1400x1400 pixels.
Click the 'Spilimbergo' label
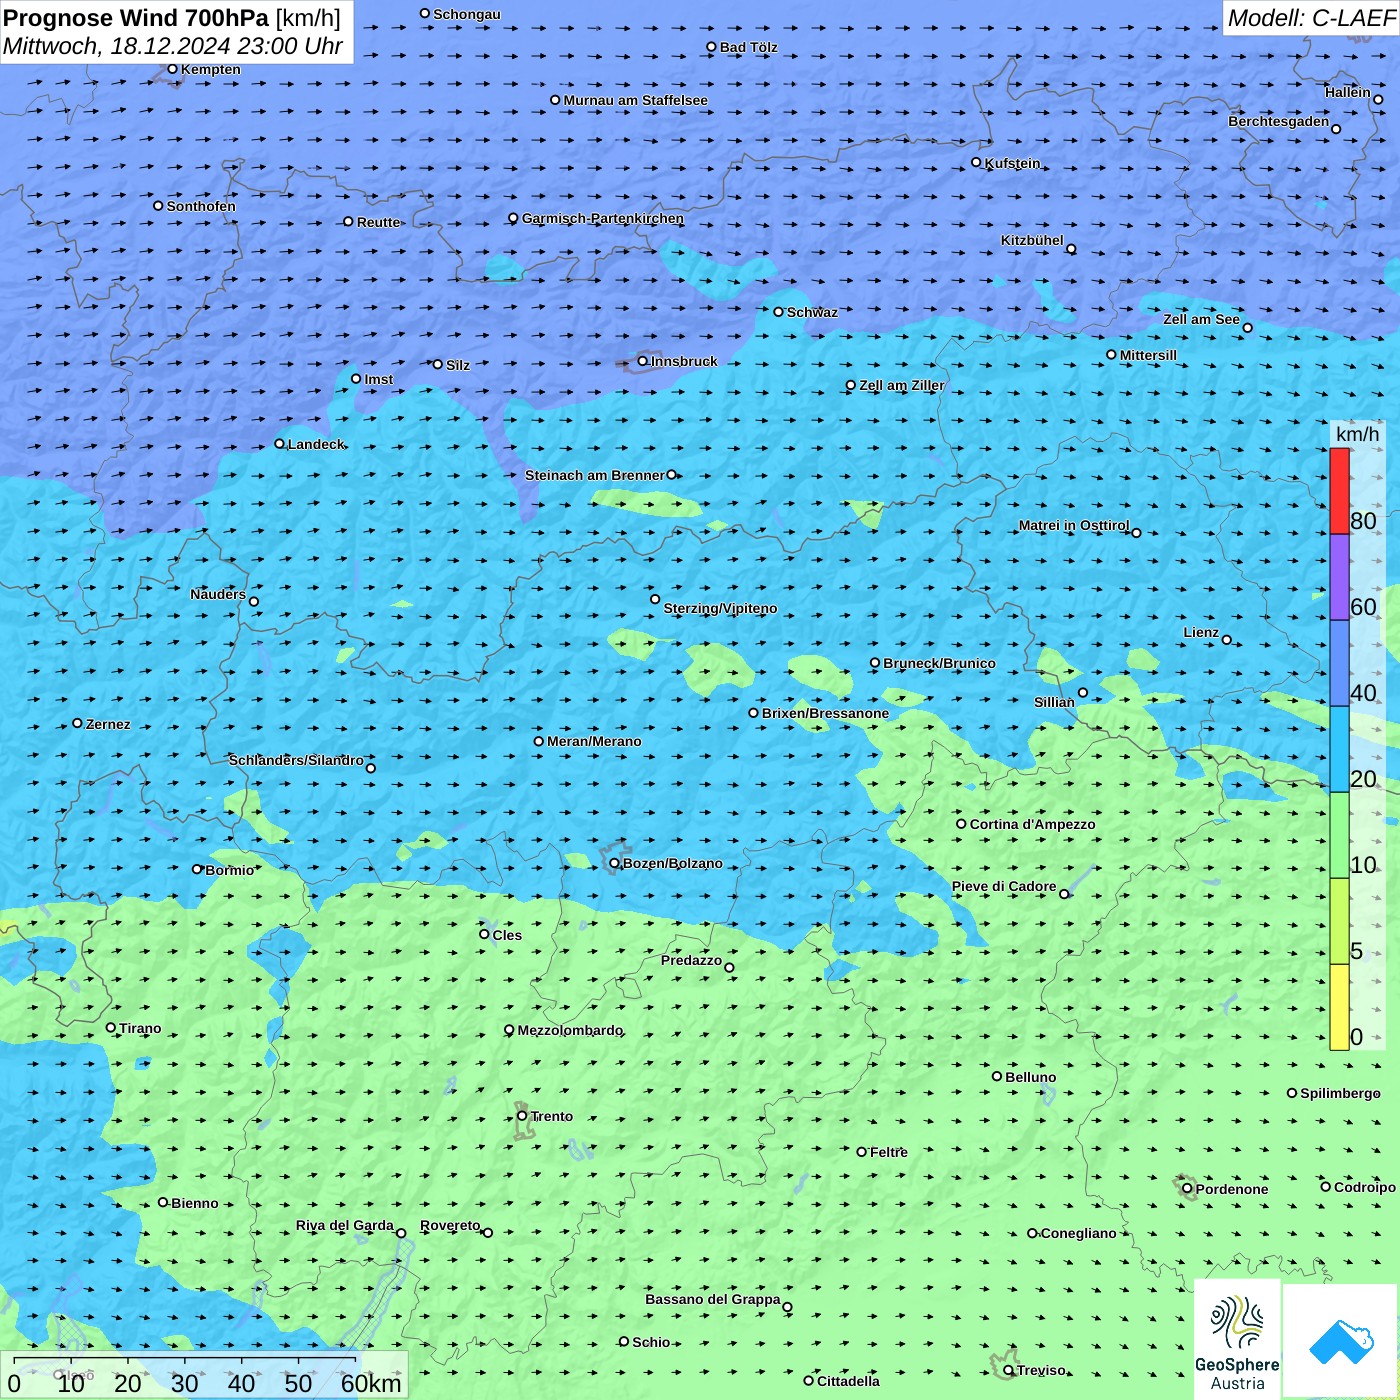(x=1340, y=1093)
